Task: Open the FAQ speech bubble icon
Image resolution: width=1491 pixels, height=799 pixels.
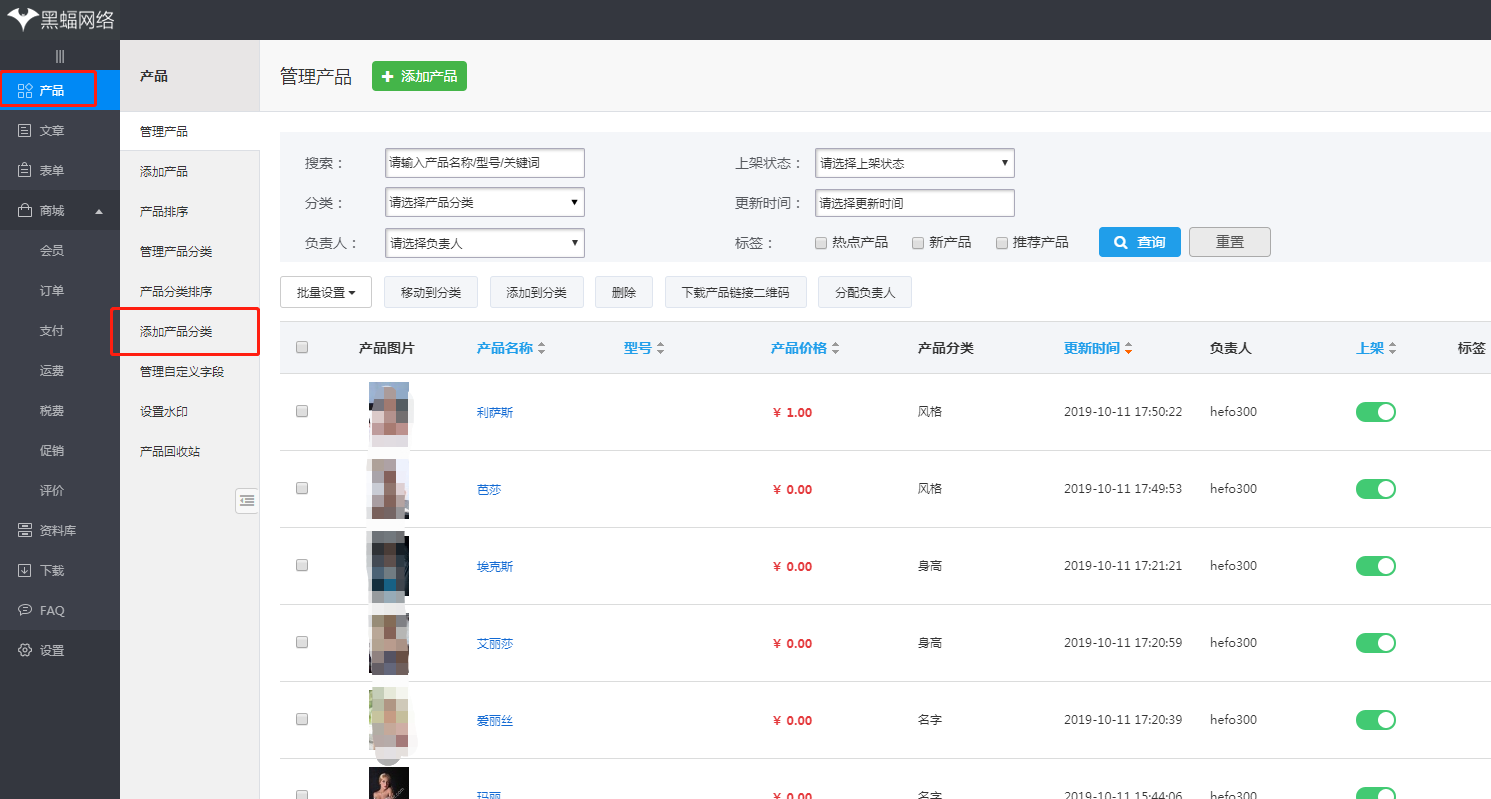Action: coord(24,610)
